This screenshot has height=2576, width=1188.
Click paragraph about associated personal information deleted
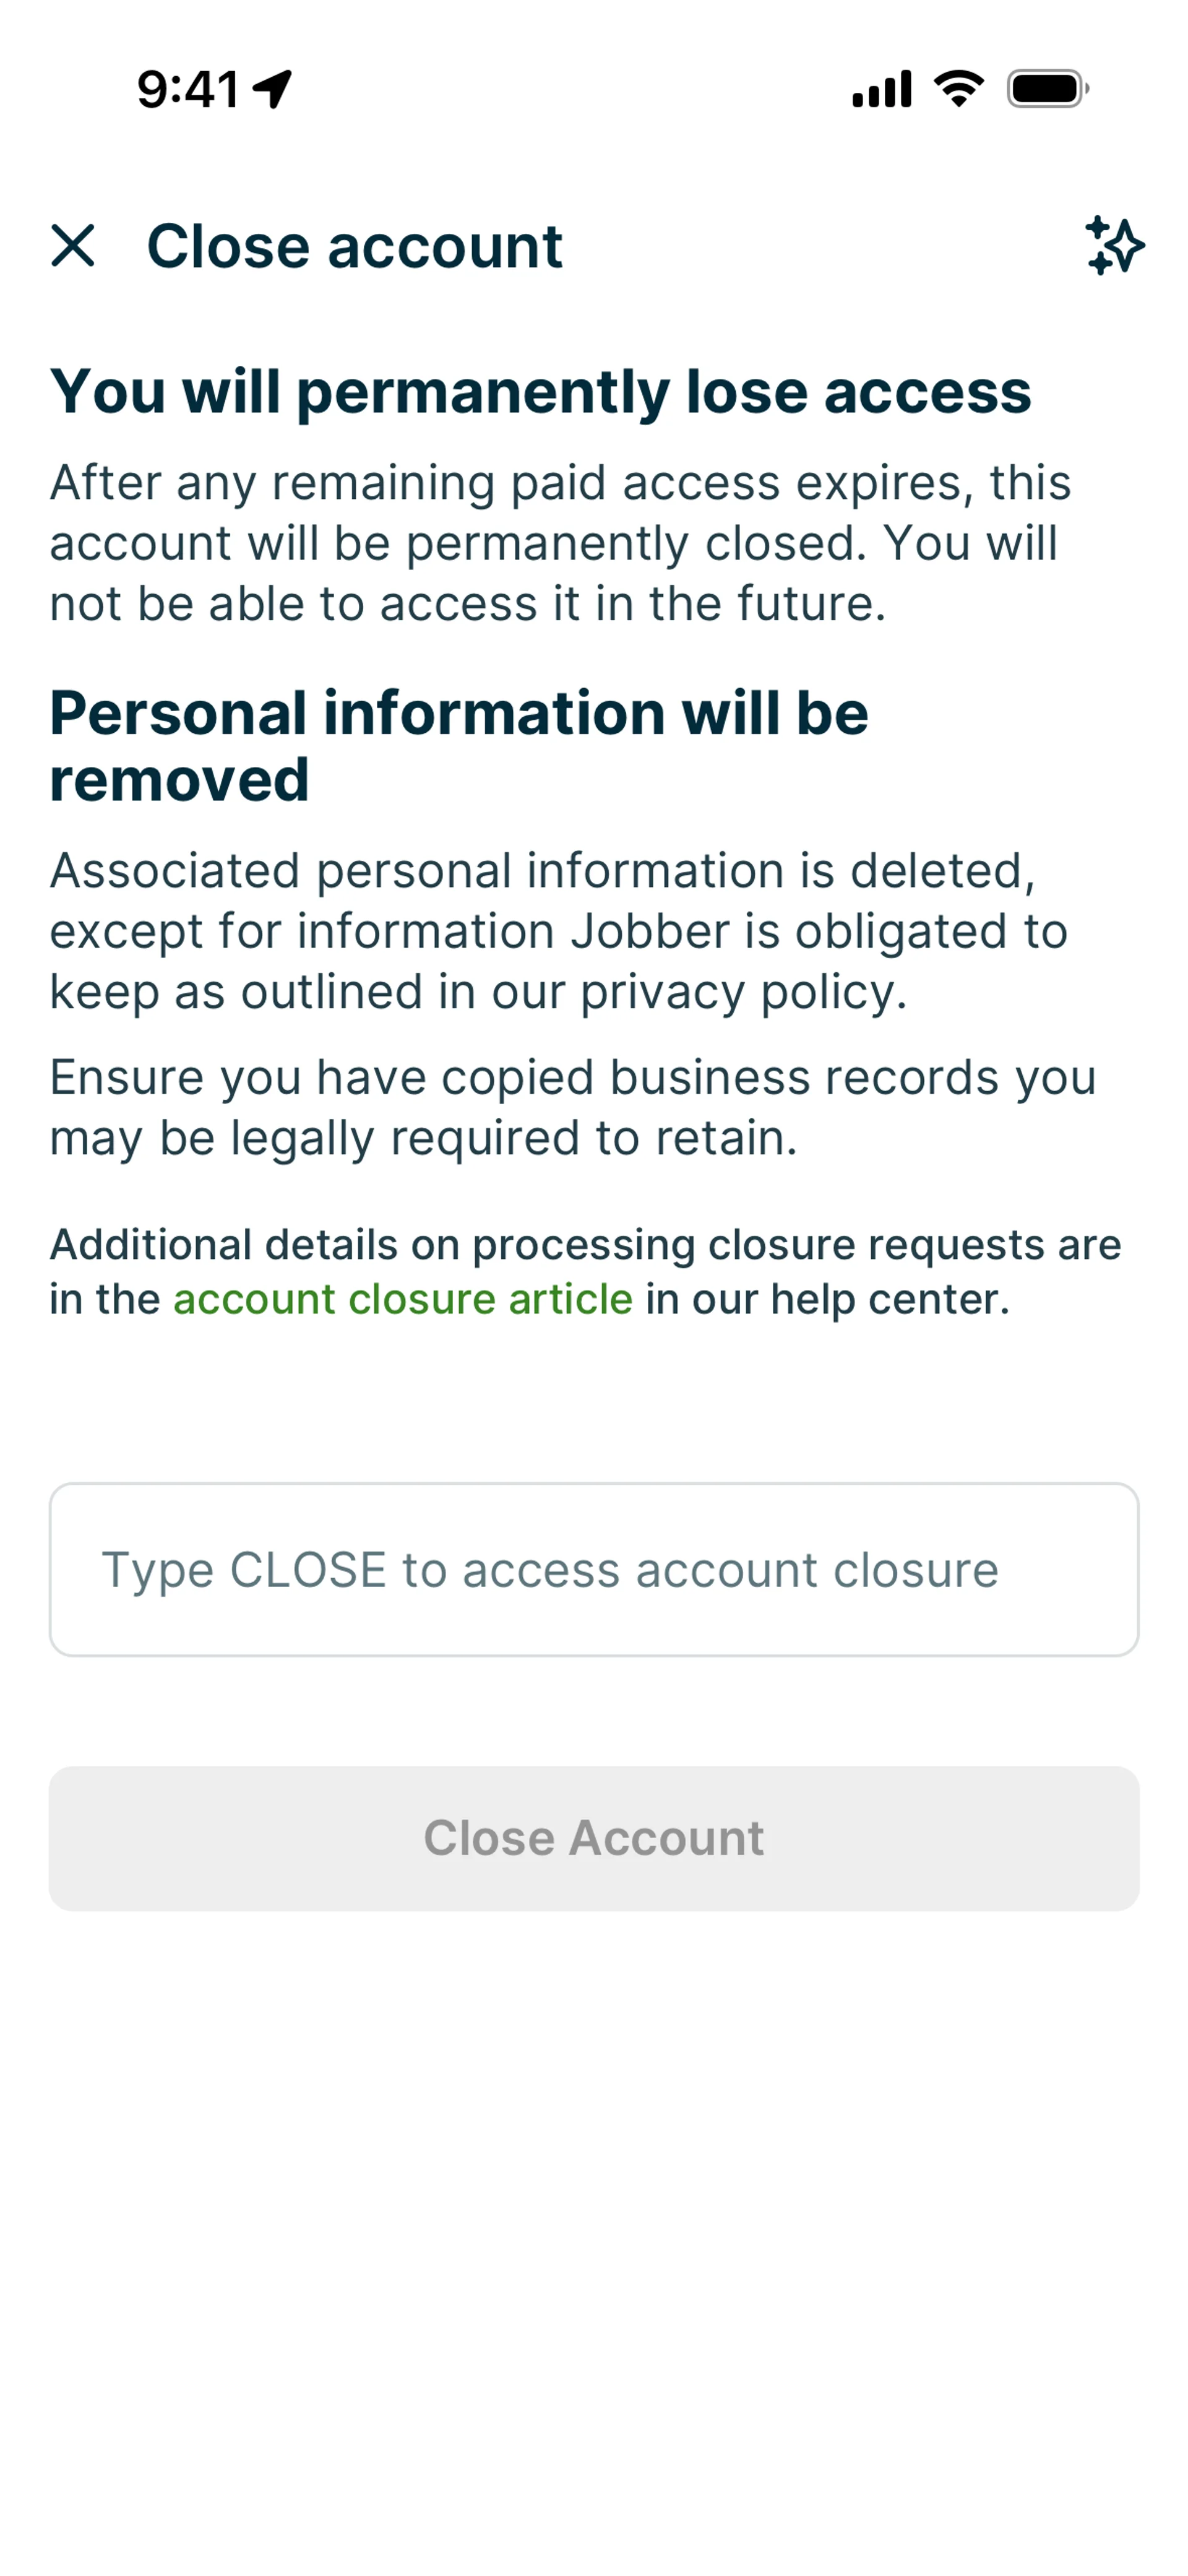tap(558, 931)
